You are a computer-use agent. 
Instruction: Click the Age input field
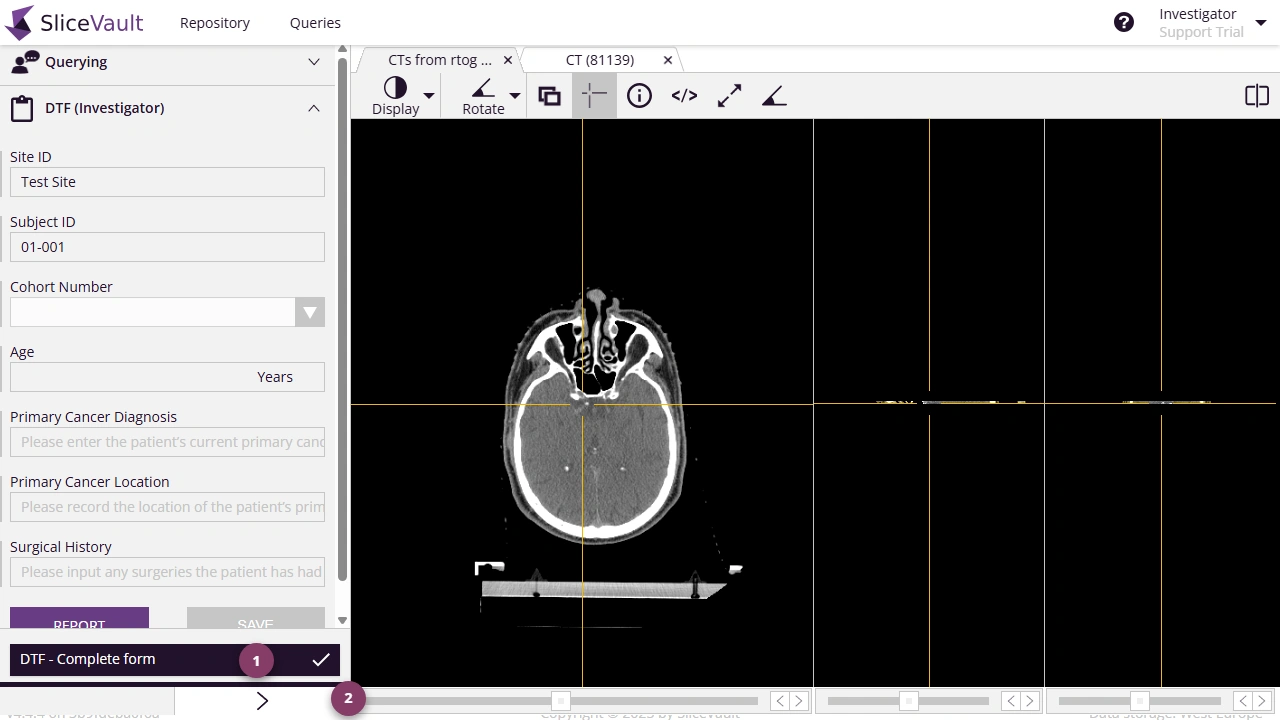pos(167,377)
